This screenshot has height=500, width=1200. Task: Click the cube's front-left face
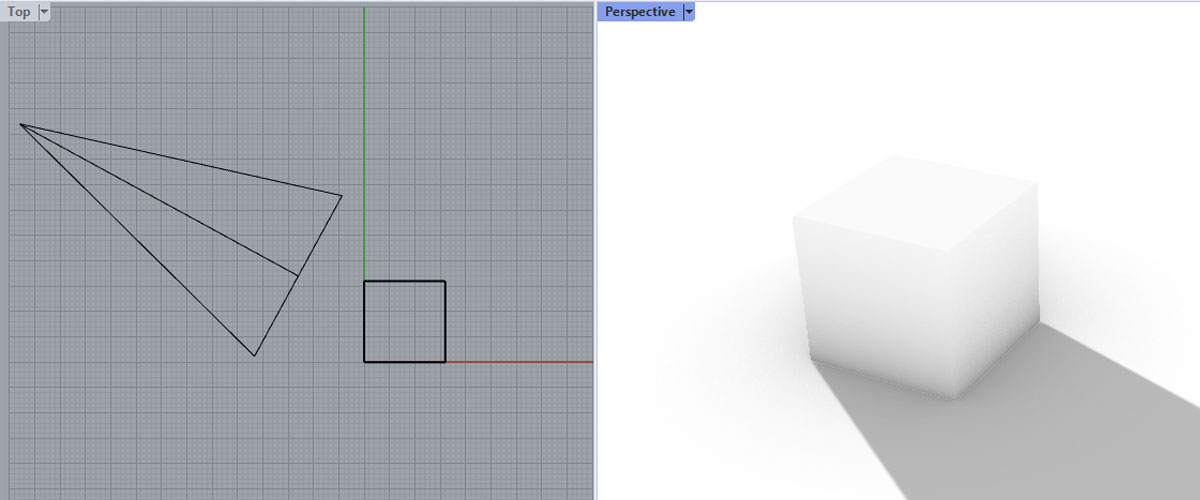tap(870, 300)
